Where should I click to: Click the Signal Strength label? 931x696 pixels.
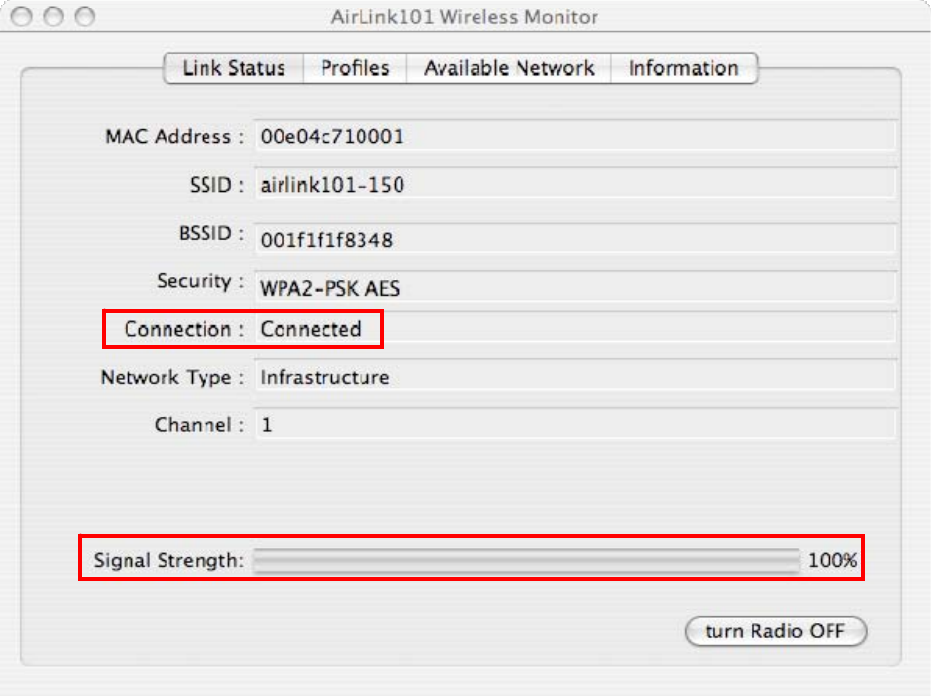[x=169, y=560]
